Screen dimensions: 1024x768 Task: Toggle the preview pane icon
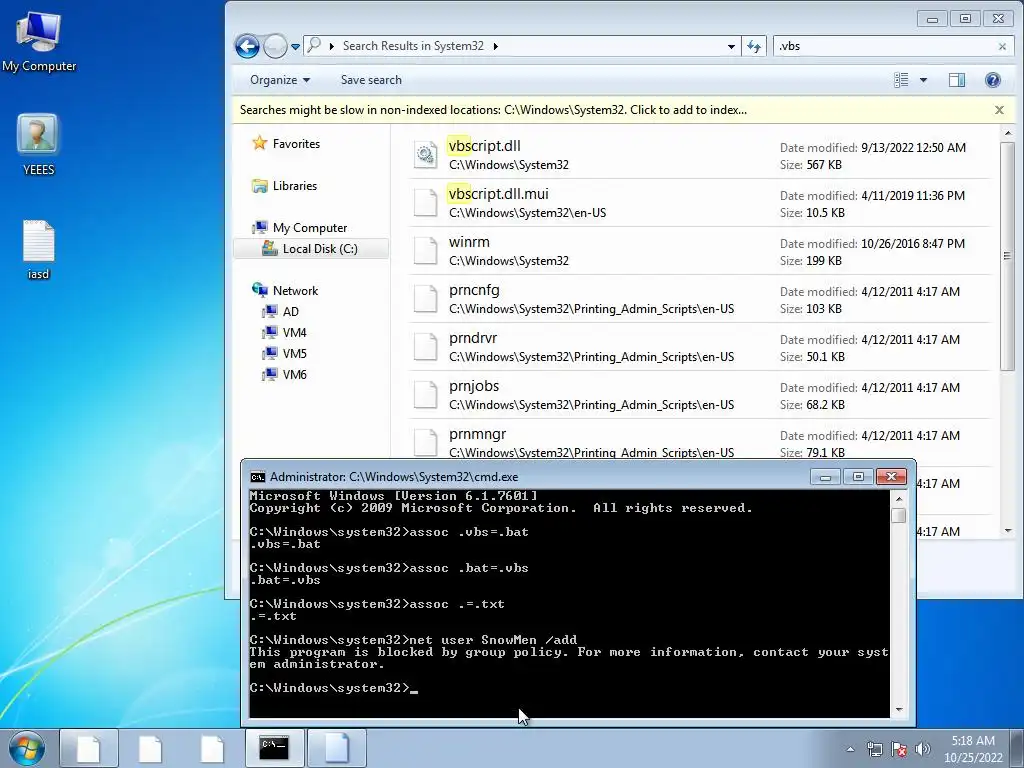coord(957,80)
